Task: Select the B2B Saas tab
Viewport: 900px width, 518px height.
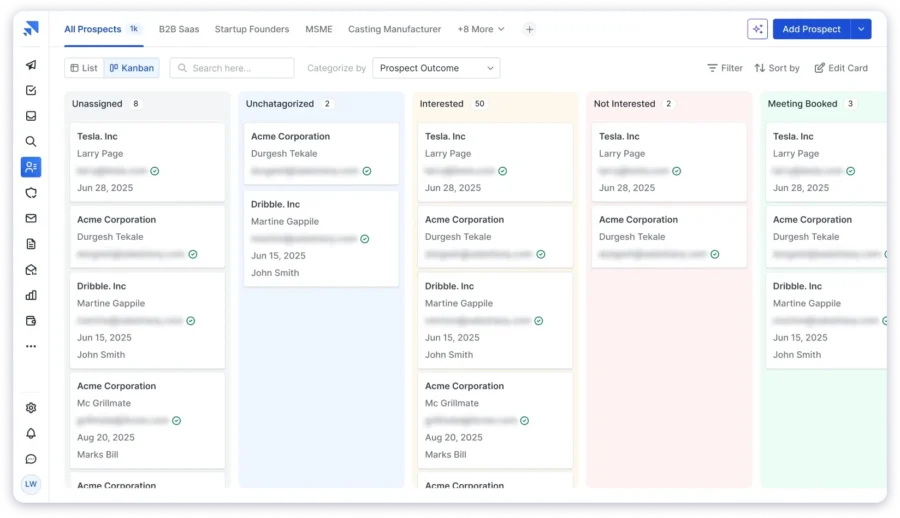Action: [179, 29]
